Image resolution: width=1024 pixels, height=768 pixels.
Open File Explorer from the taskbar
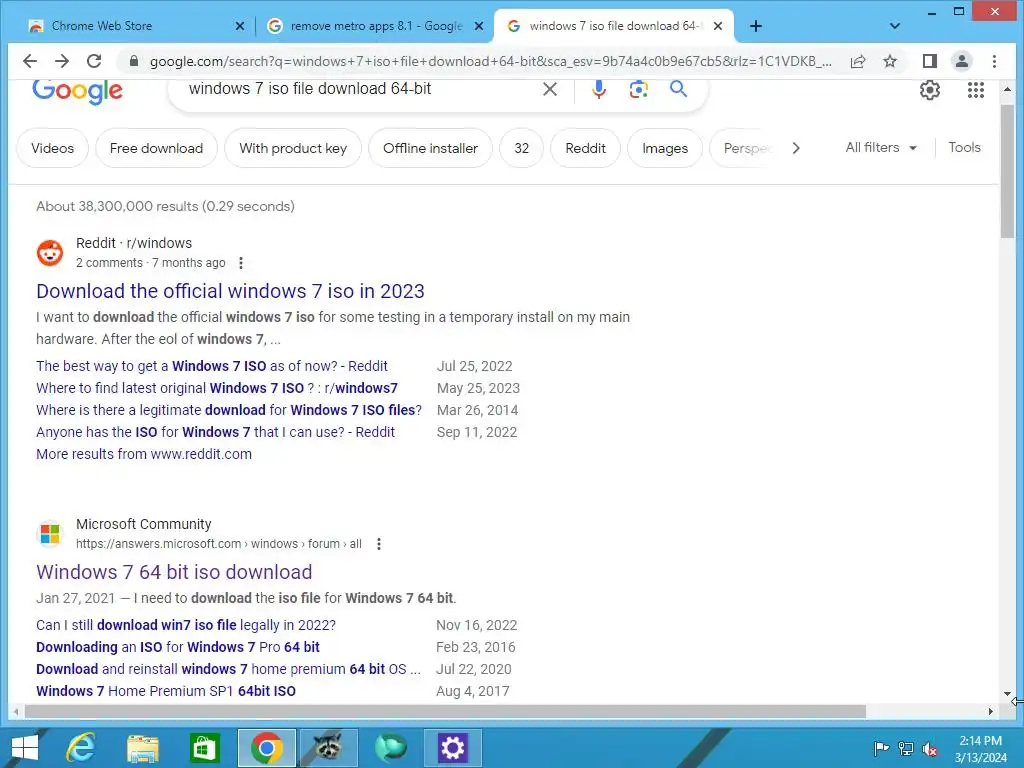(142, 748)
